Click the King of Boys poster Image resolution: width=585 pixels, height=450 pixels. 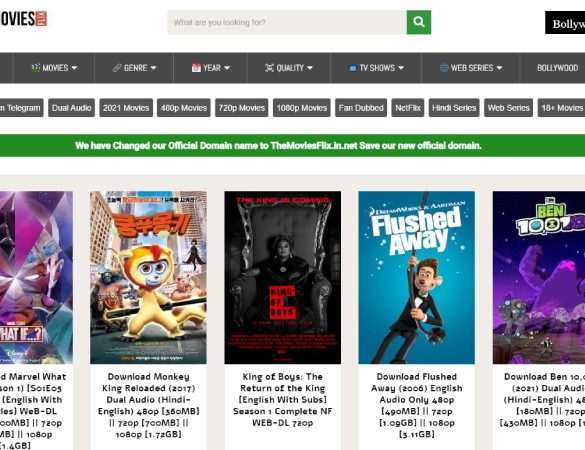[x=282, y=278]
